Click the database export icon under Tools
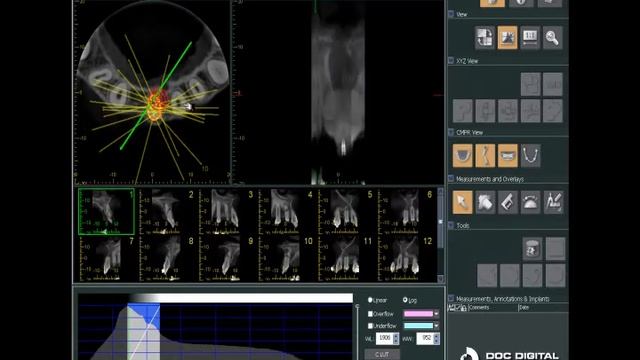Screen dimensions: 640x360 pos(532,249)
